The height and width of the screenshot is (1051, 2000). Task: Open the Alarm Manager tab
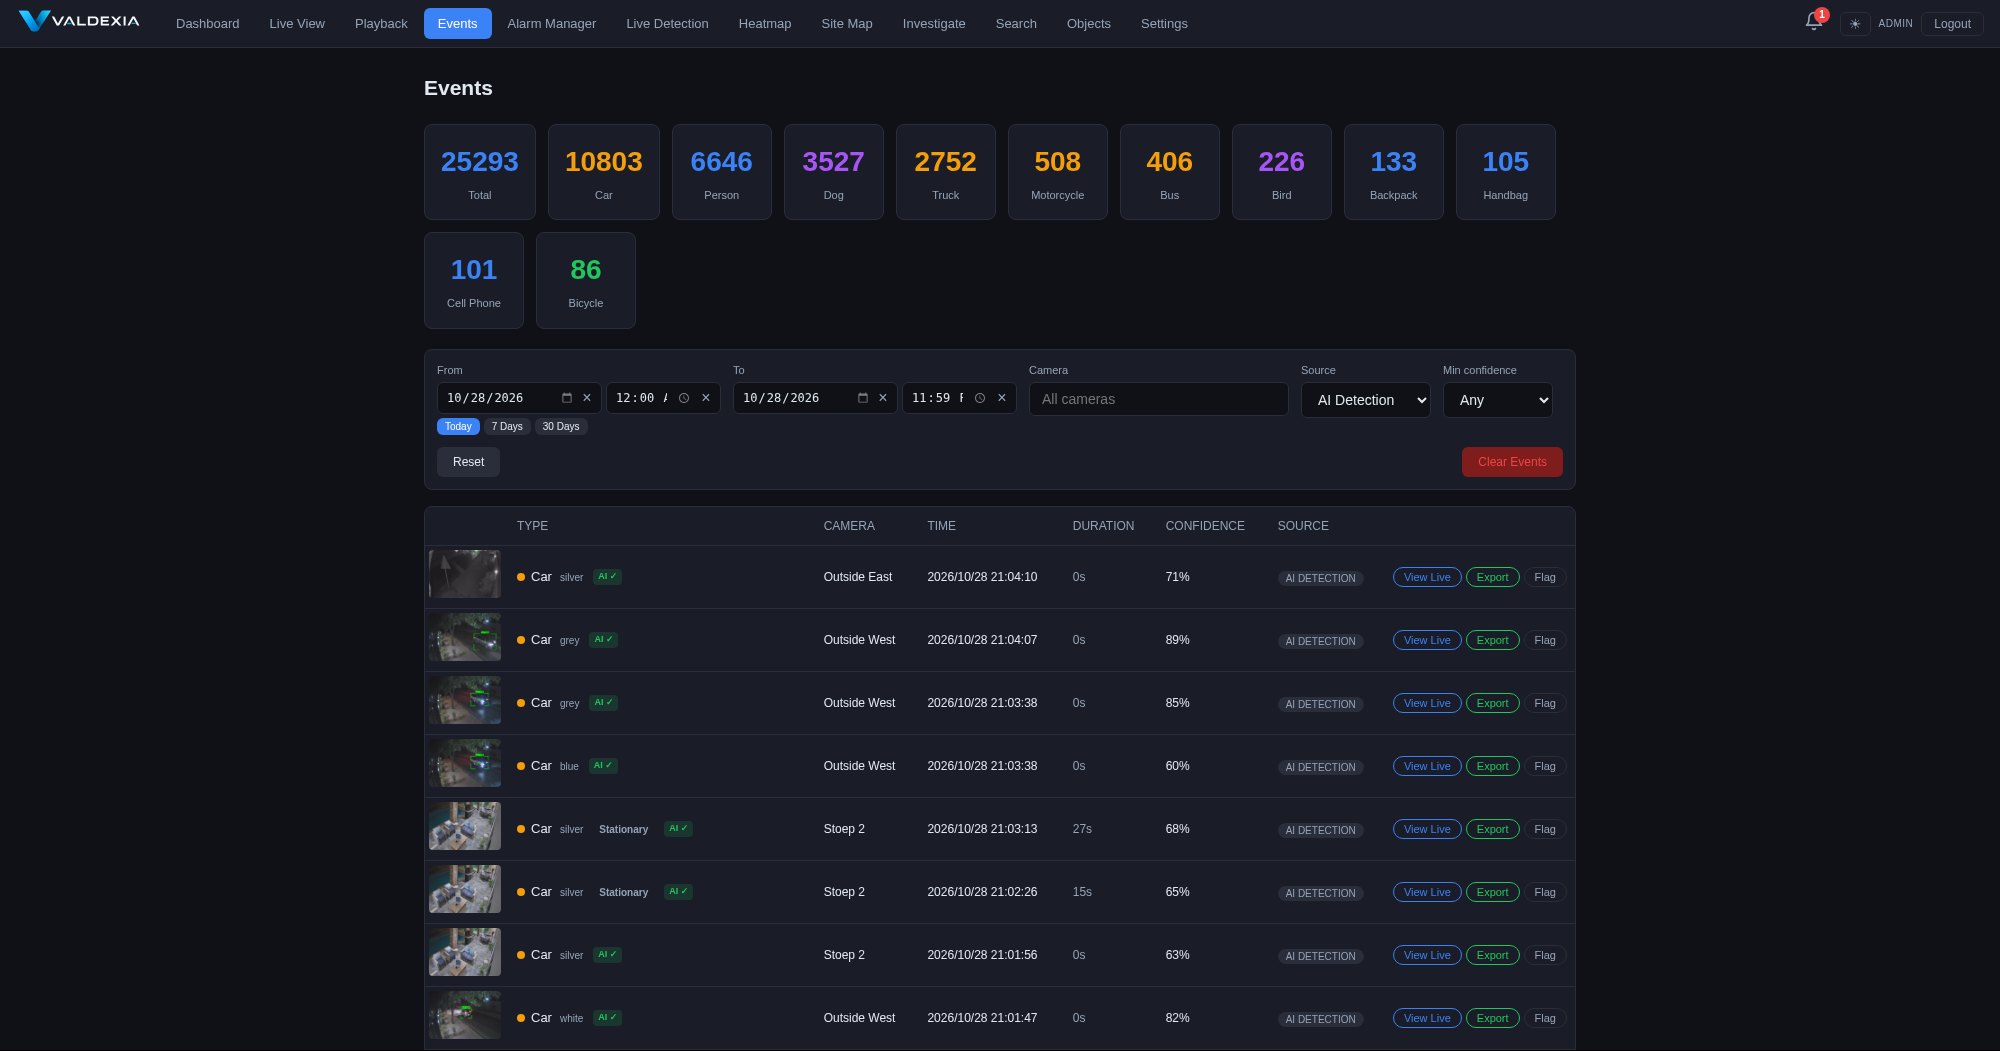pos(551,24)
